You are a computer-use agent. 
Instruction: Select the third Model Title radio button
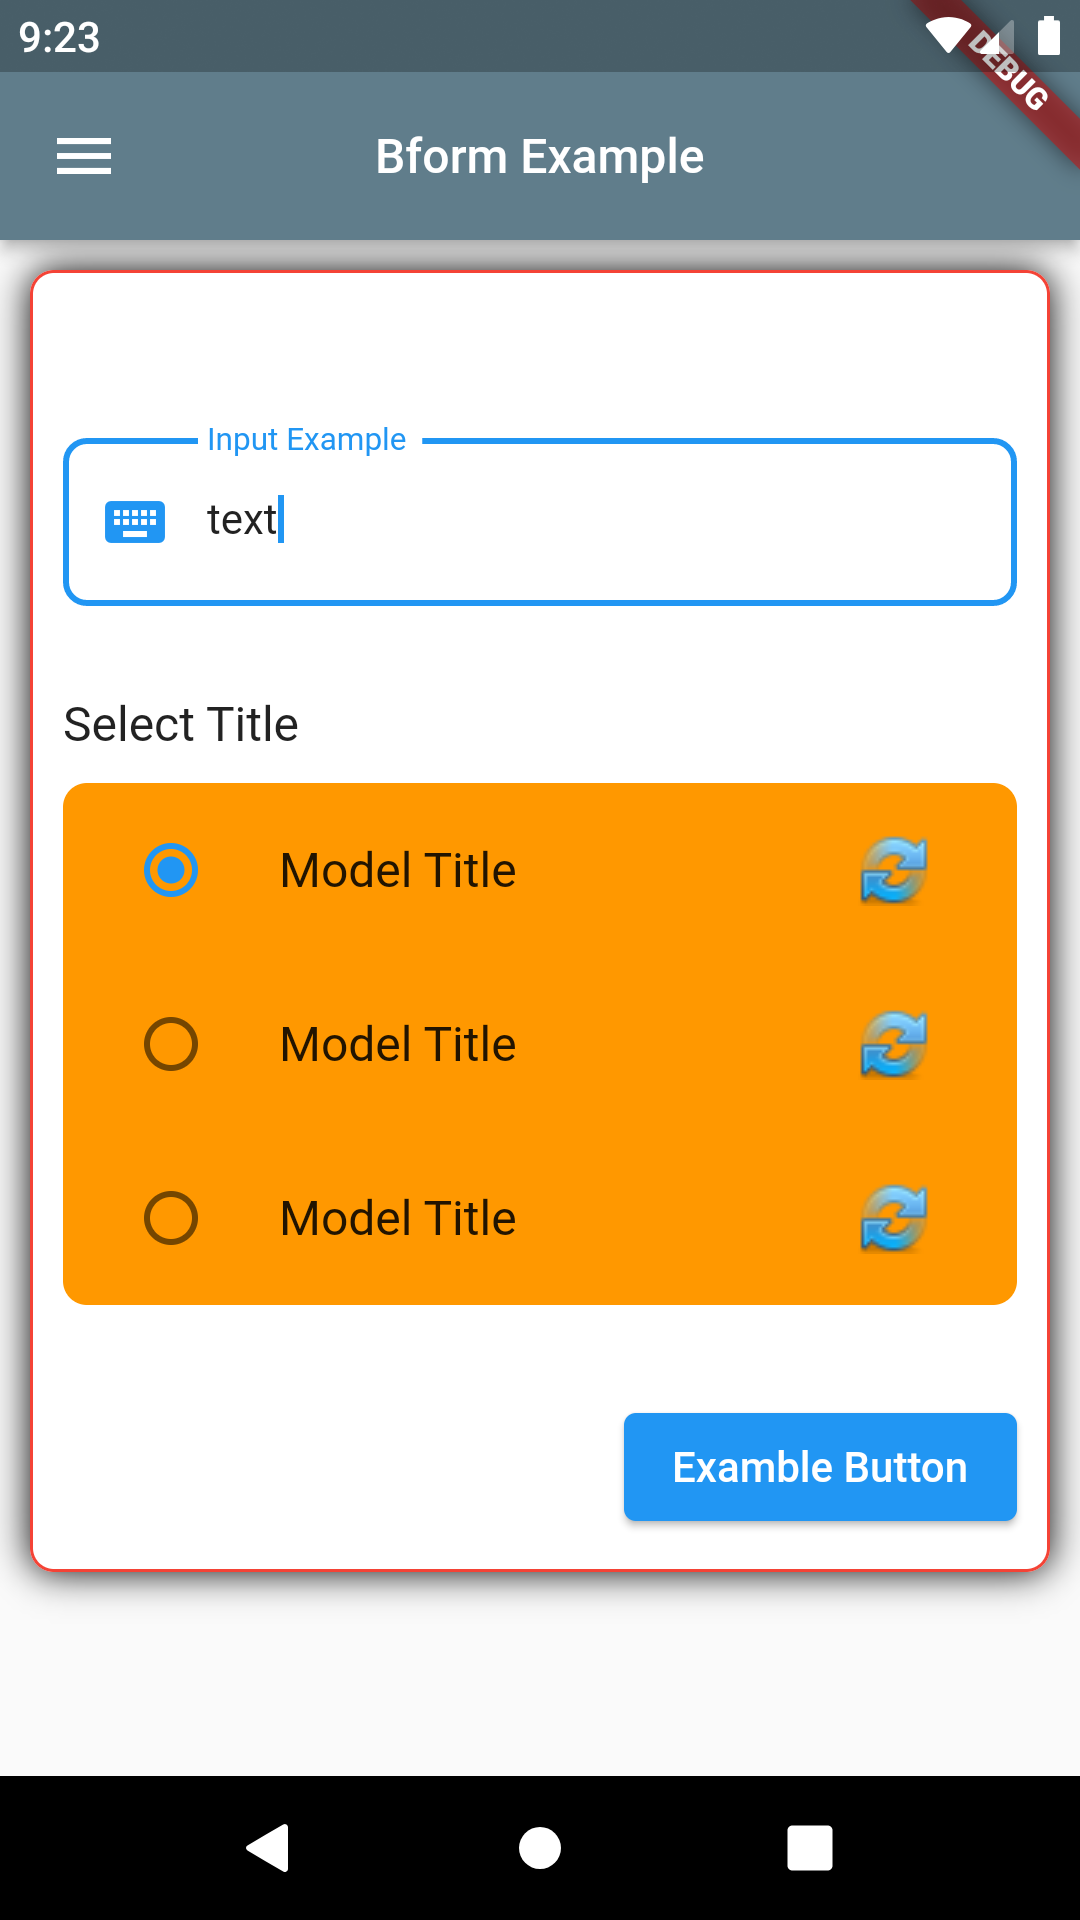pos(171,1218)
